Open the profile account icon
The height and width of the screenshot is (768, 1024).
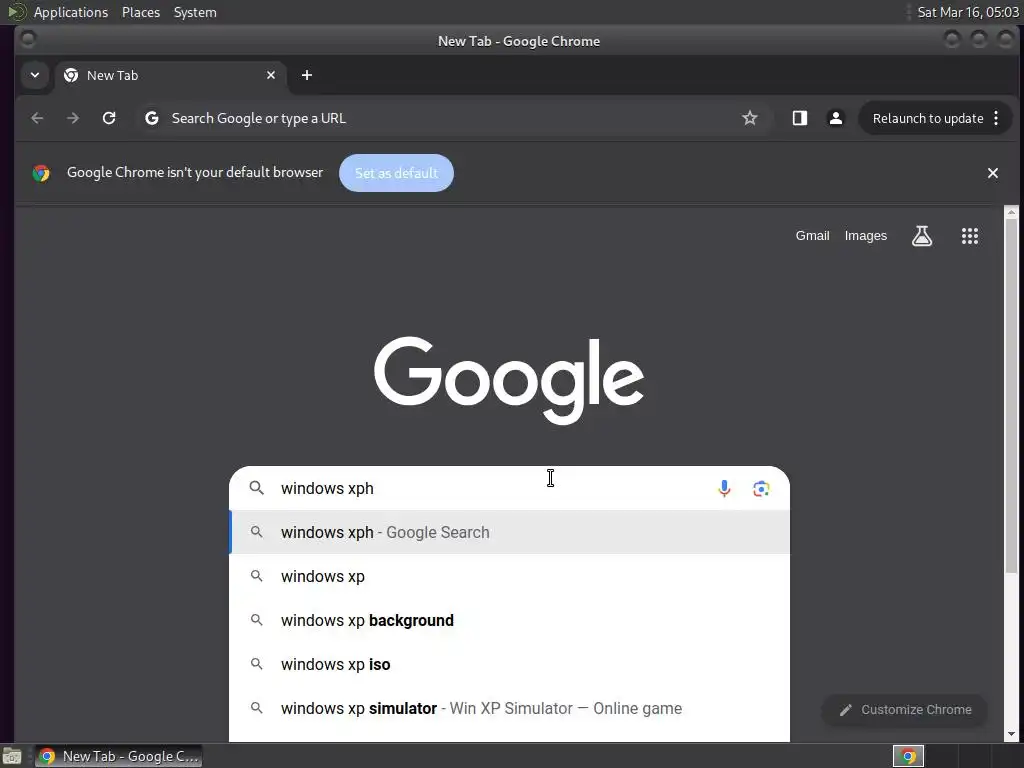(835, 118)
